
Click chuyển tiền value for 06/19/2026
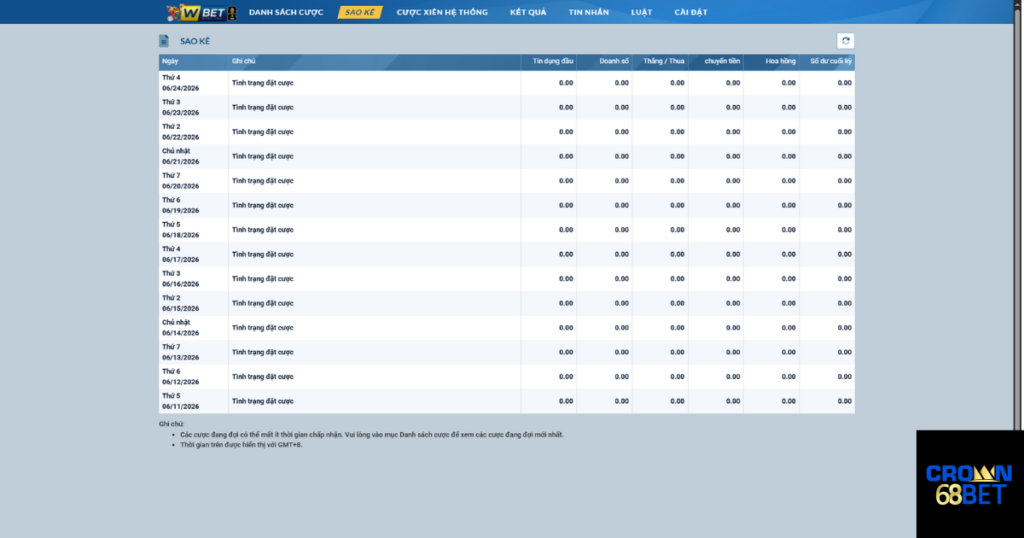coord(733,205)
